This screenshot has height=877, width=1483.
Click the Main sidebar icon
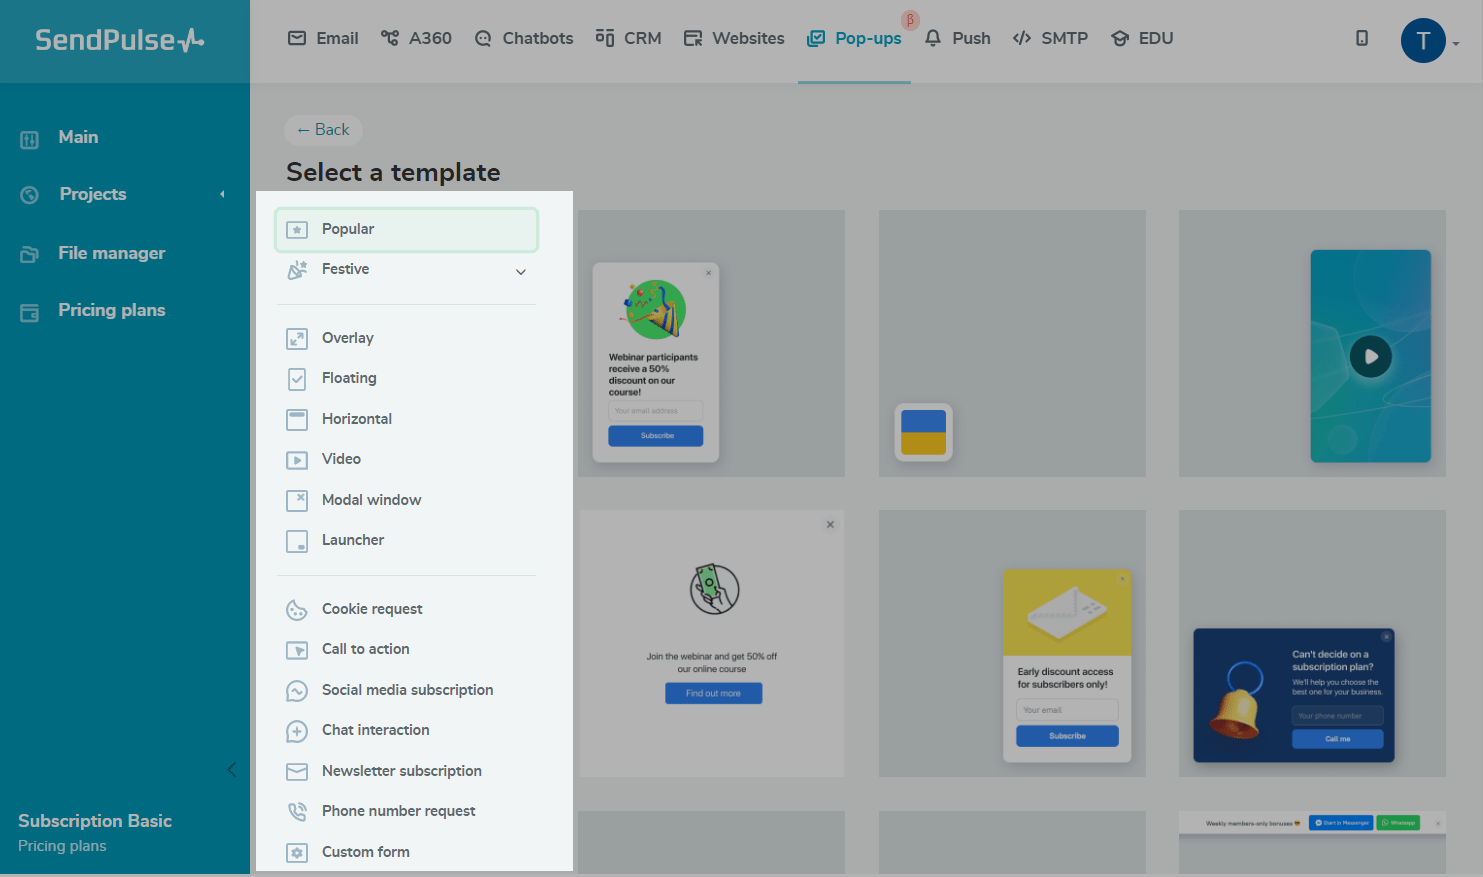click(30, 140)
